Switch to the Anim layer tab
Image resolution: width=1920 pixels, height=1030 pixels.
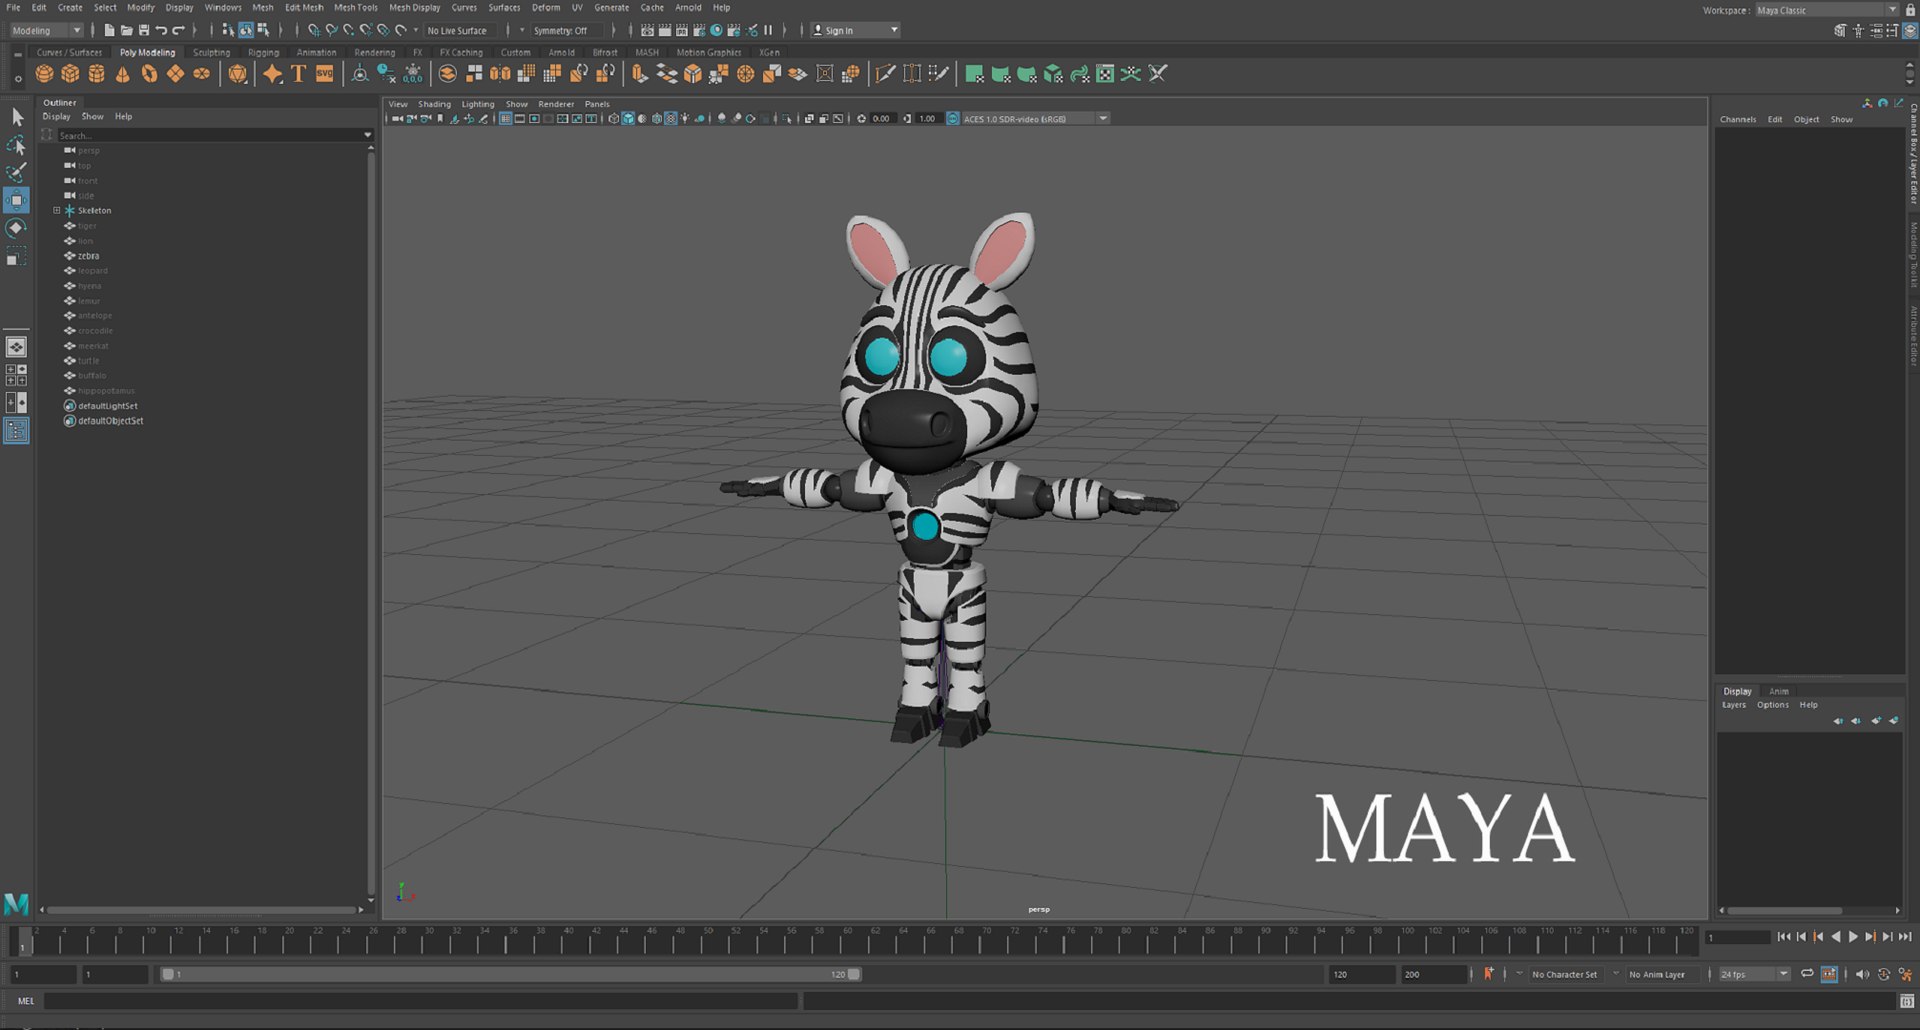tap(1778, 691)
